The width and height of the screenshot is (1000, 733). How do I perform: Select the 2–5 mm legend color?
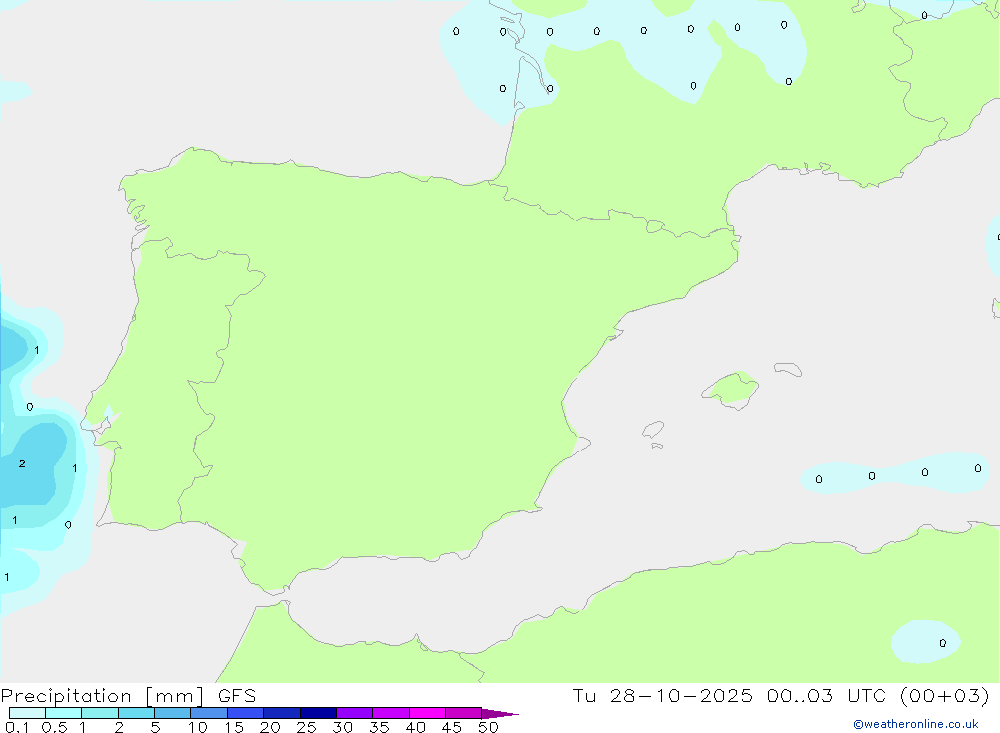136,713
